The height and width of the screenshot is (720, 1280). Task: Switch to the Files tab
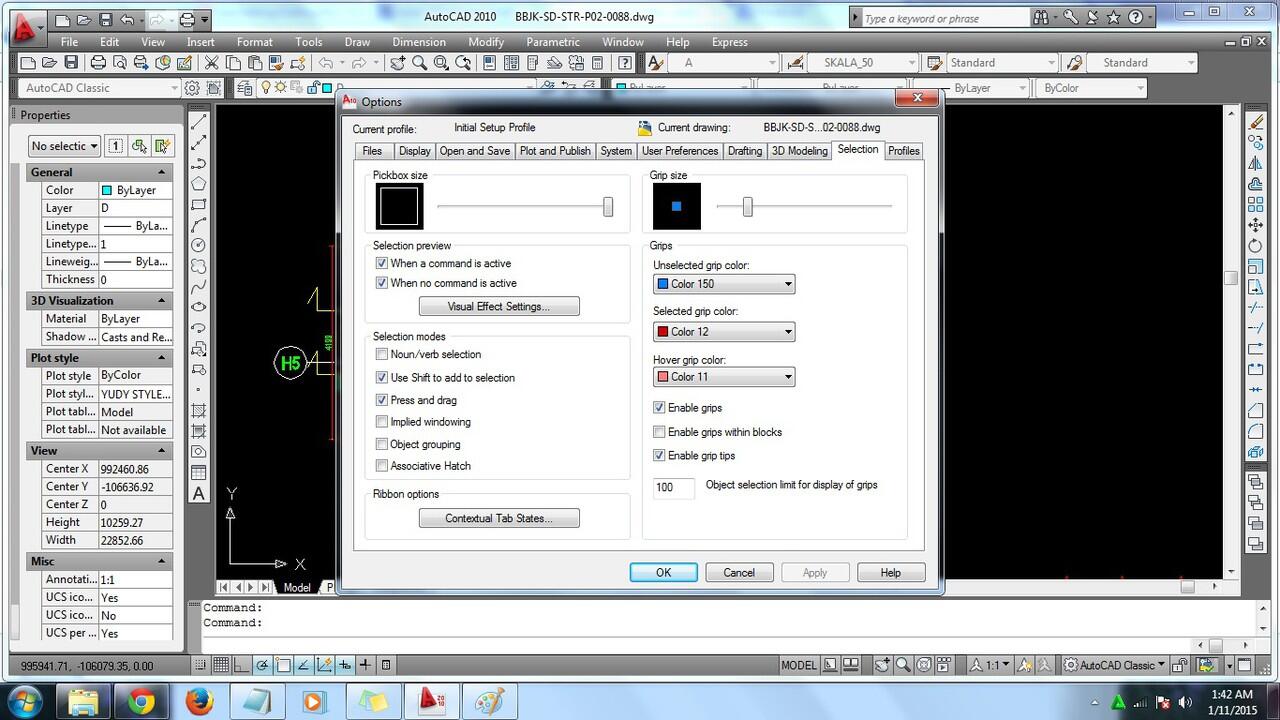pyautogui.click(x=372, y=151)
